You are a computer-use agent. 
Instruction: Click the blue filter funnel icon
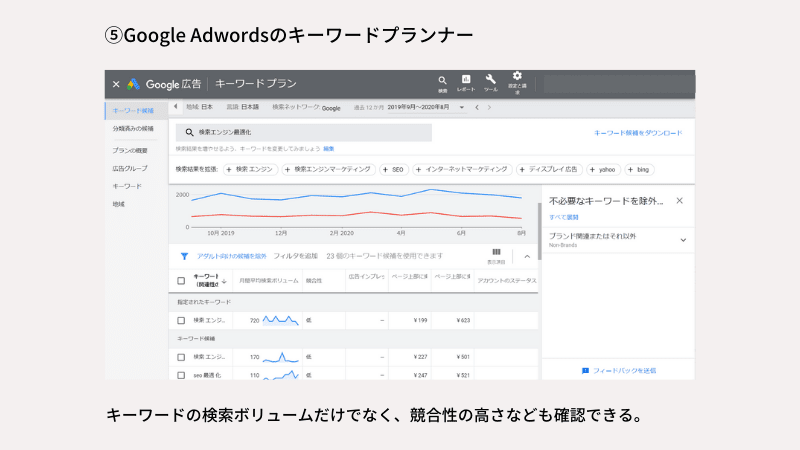tap(184, 256)
